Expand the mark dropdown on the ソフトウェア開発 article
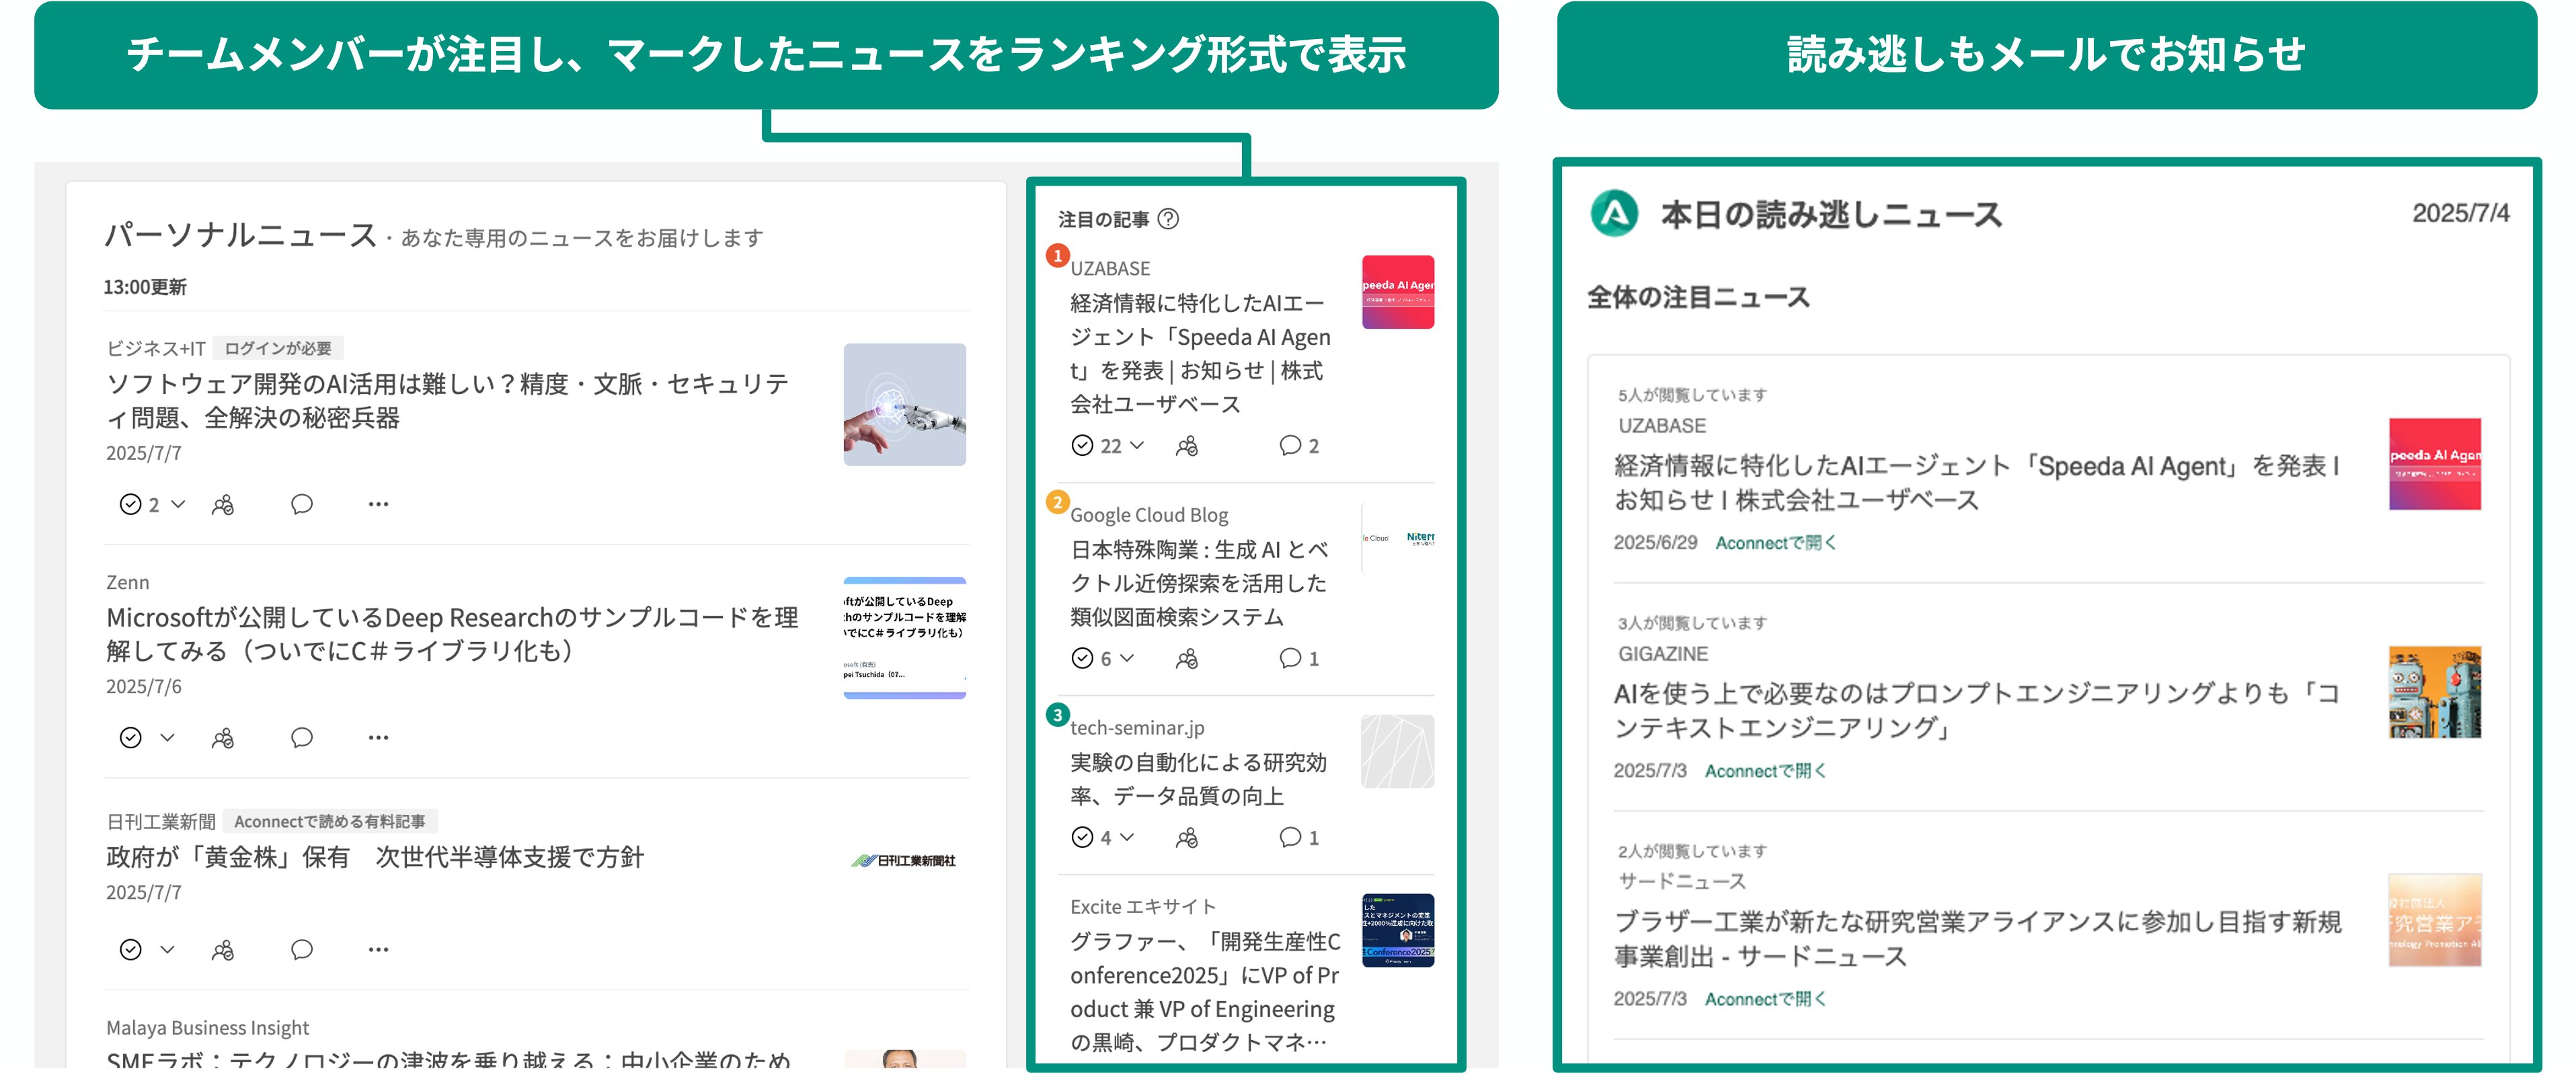 pyautogui.click(x=178, y=504)
